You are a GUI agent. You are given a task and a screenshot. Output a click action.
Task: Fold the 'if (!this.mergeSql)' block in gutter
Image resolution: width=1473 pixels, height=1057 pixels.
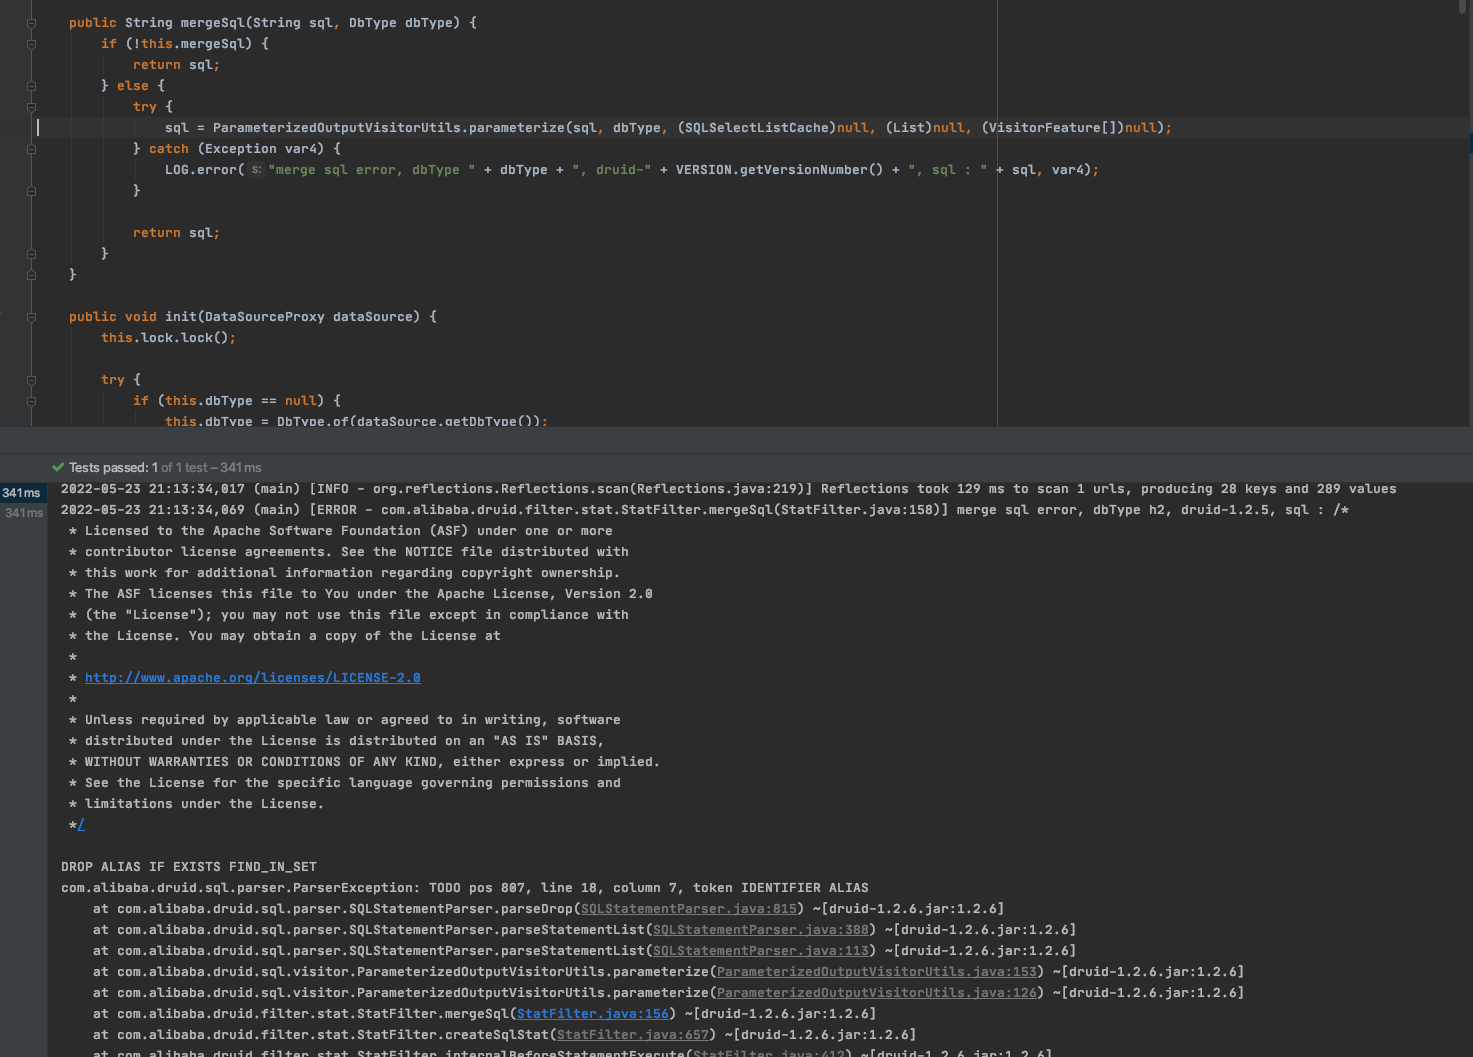pyautogui.click(x=31, y=44)
